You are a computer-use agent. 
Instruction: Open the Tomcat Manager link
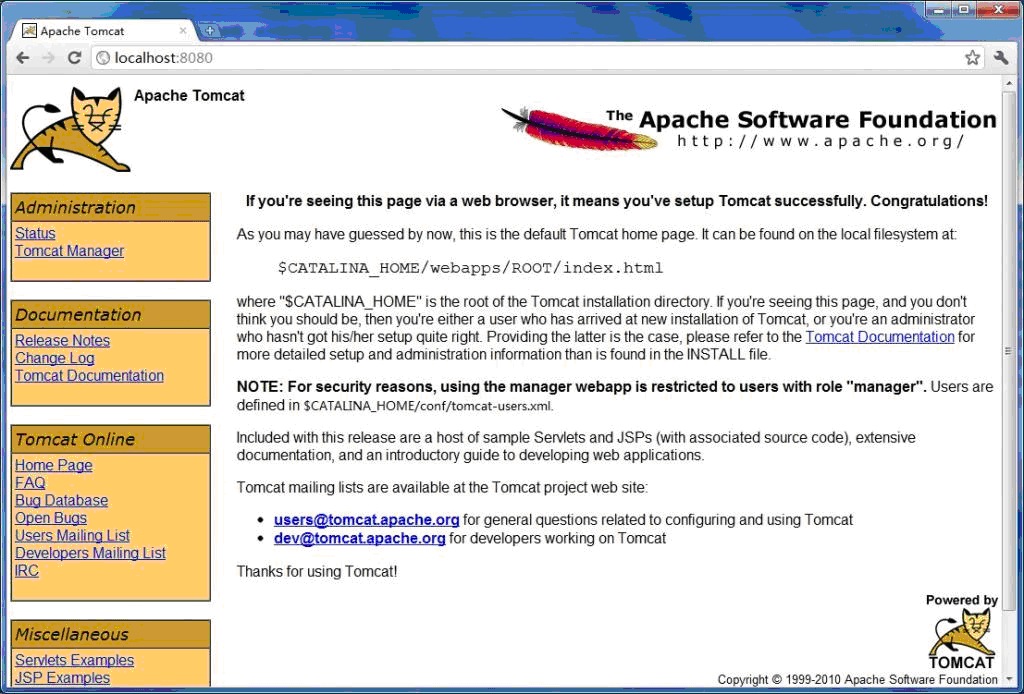coord(69,251)
